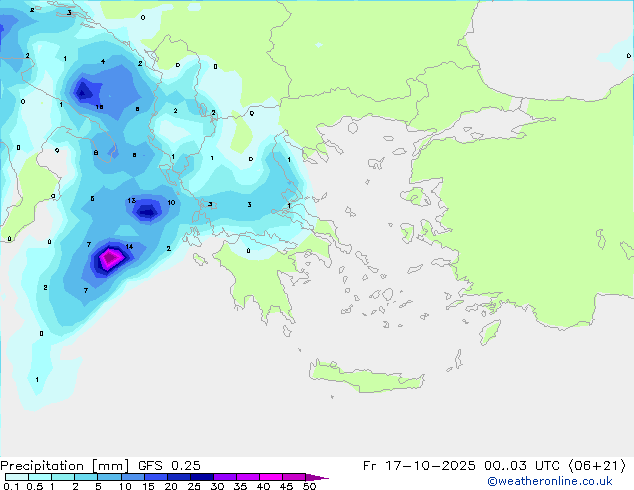
Task: Click the above-50 arrow tip of legend
Action: (317, 477)
